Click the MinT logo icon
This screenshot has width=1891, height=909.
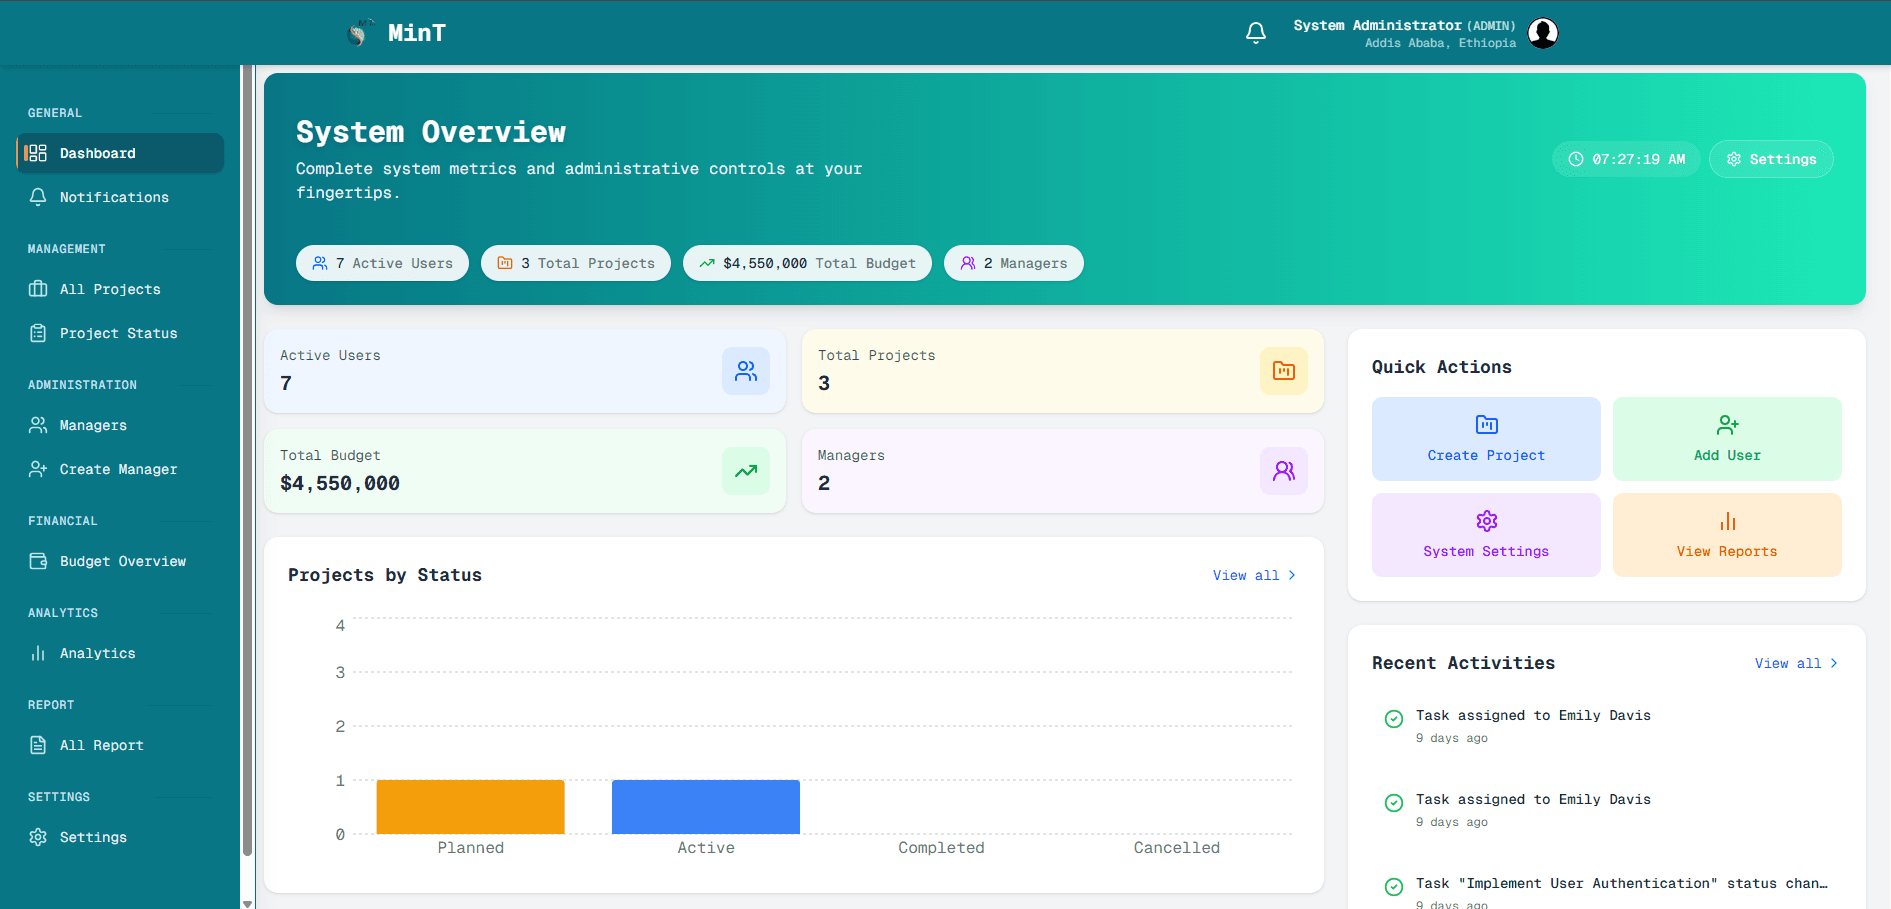point(359,33)
